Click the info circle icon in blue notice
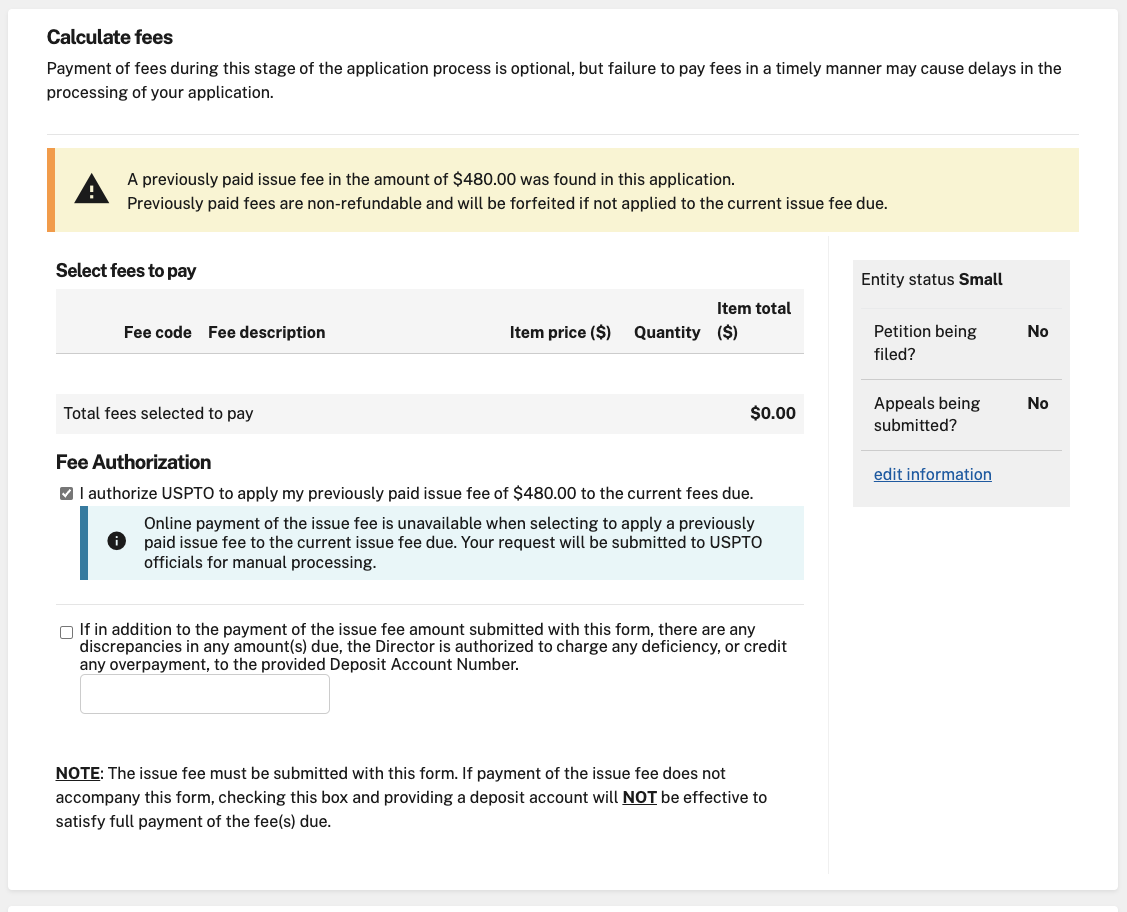Screen dimensions: 1127x912 point(116,541)
